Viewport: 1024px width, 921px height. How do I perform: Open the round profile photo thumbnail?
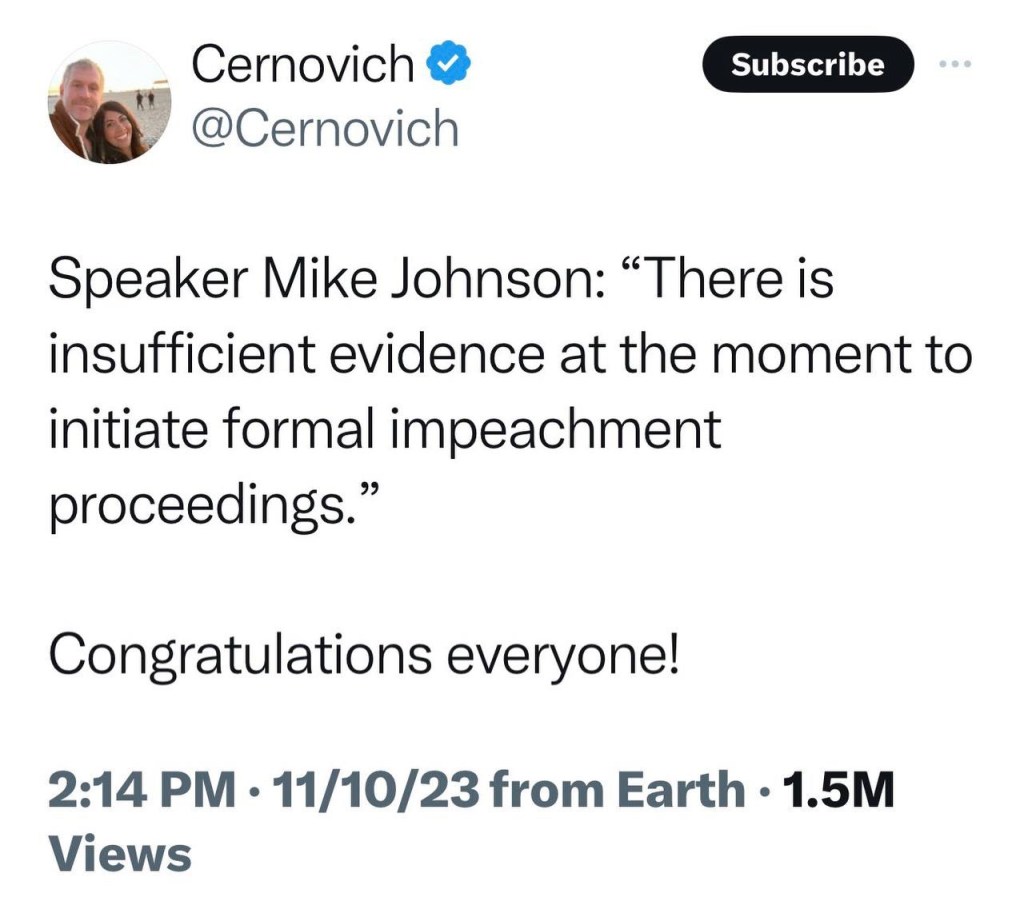click(x=108, y=102)
